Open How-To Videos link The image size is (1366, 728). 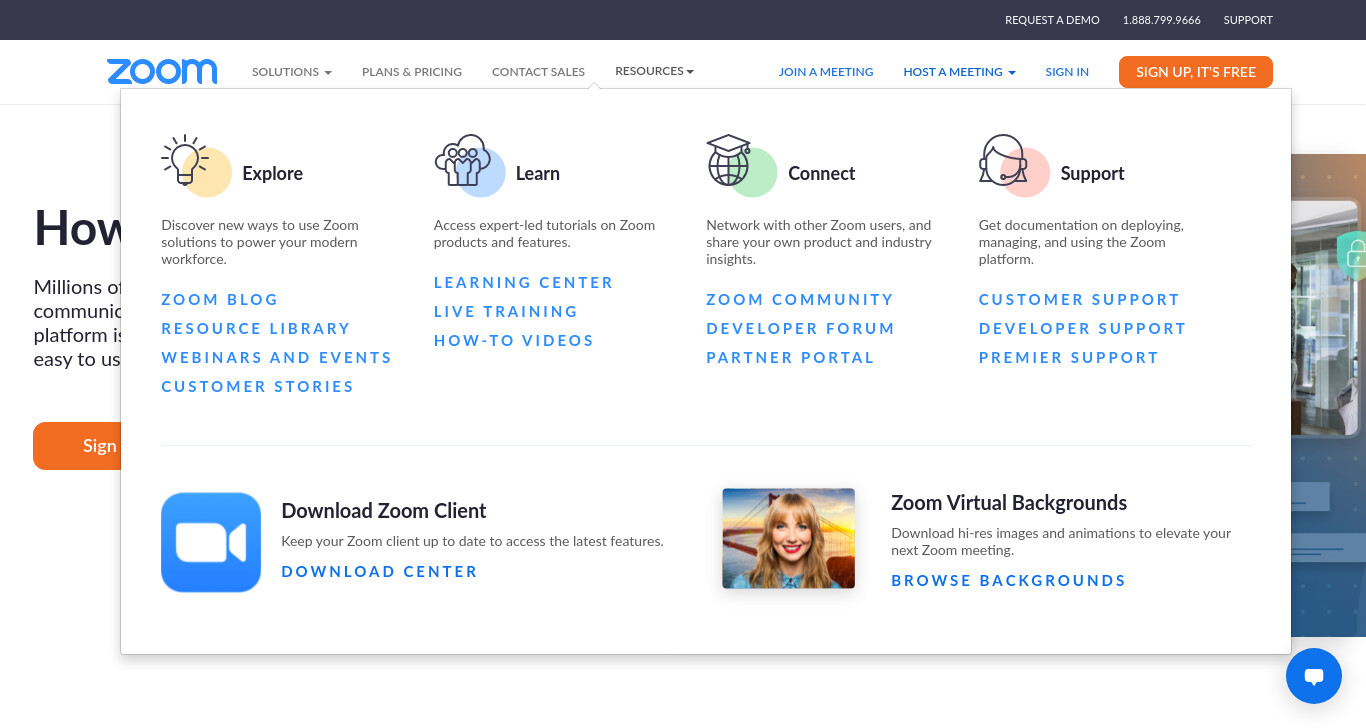coord(514,341)
